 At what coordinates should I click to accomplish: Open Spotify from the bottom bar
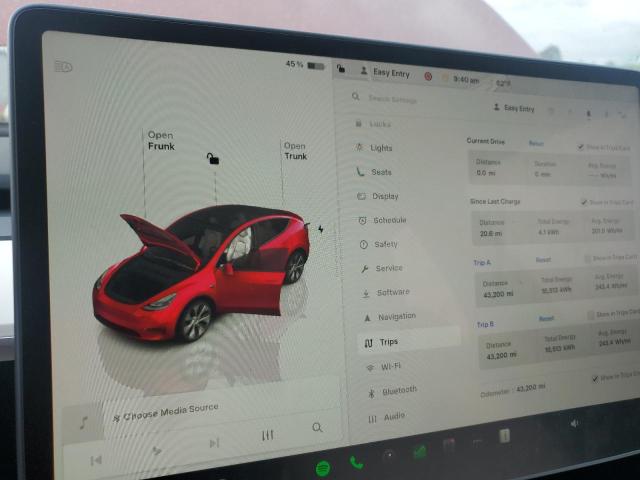coord(323,467)
